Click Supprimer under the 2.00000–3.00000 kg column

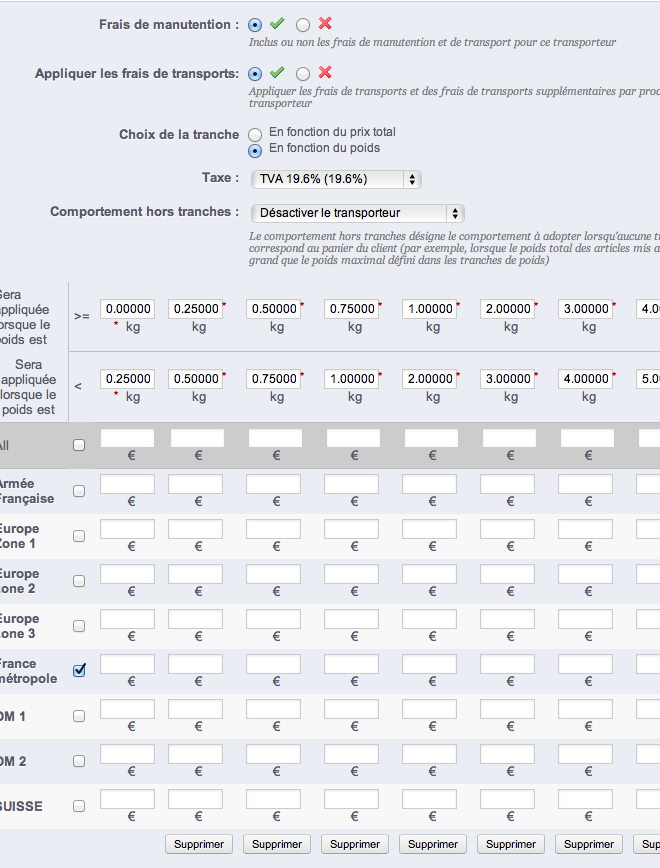coord(511,844)
